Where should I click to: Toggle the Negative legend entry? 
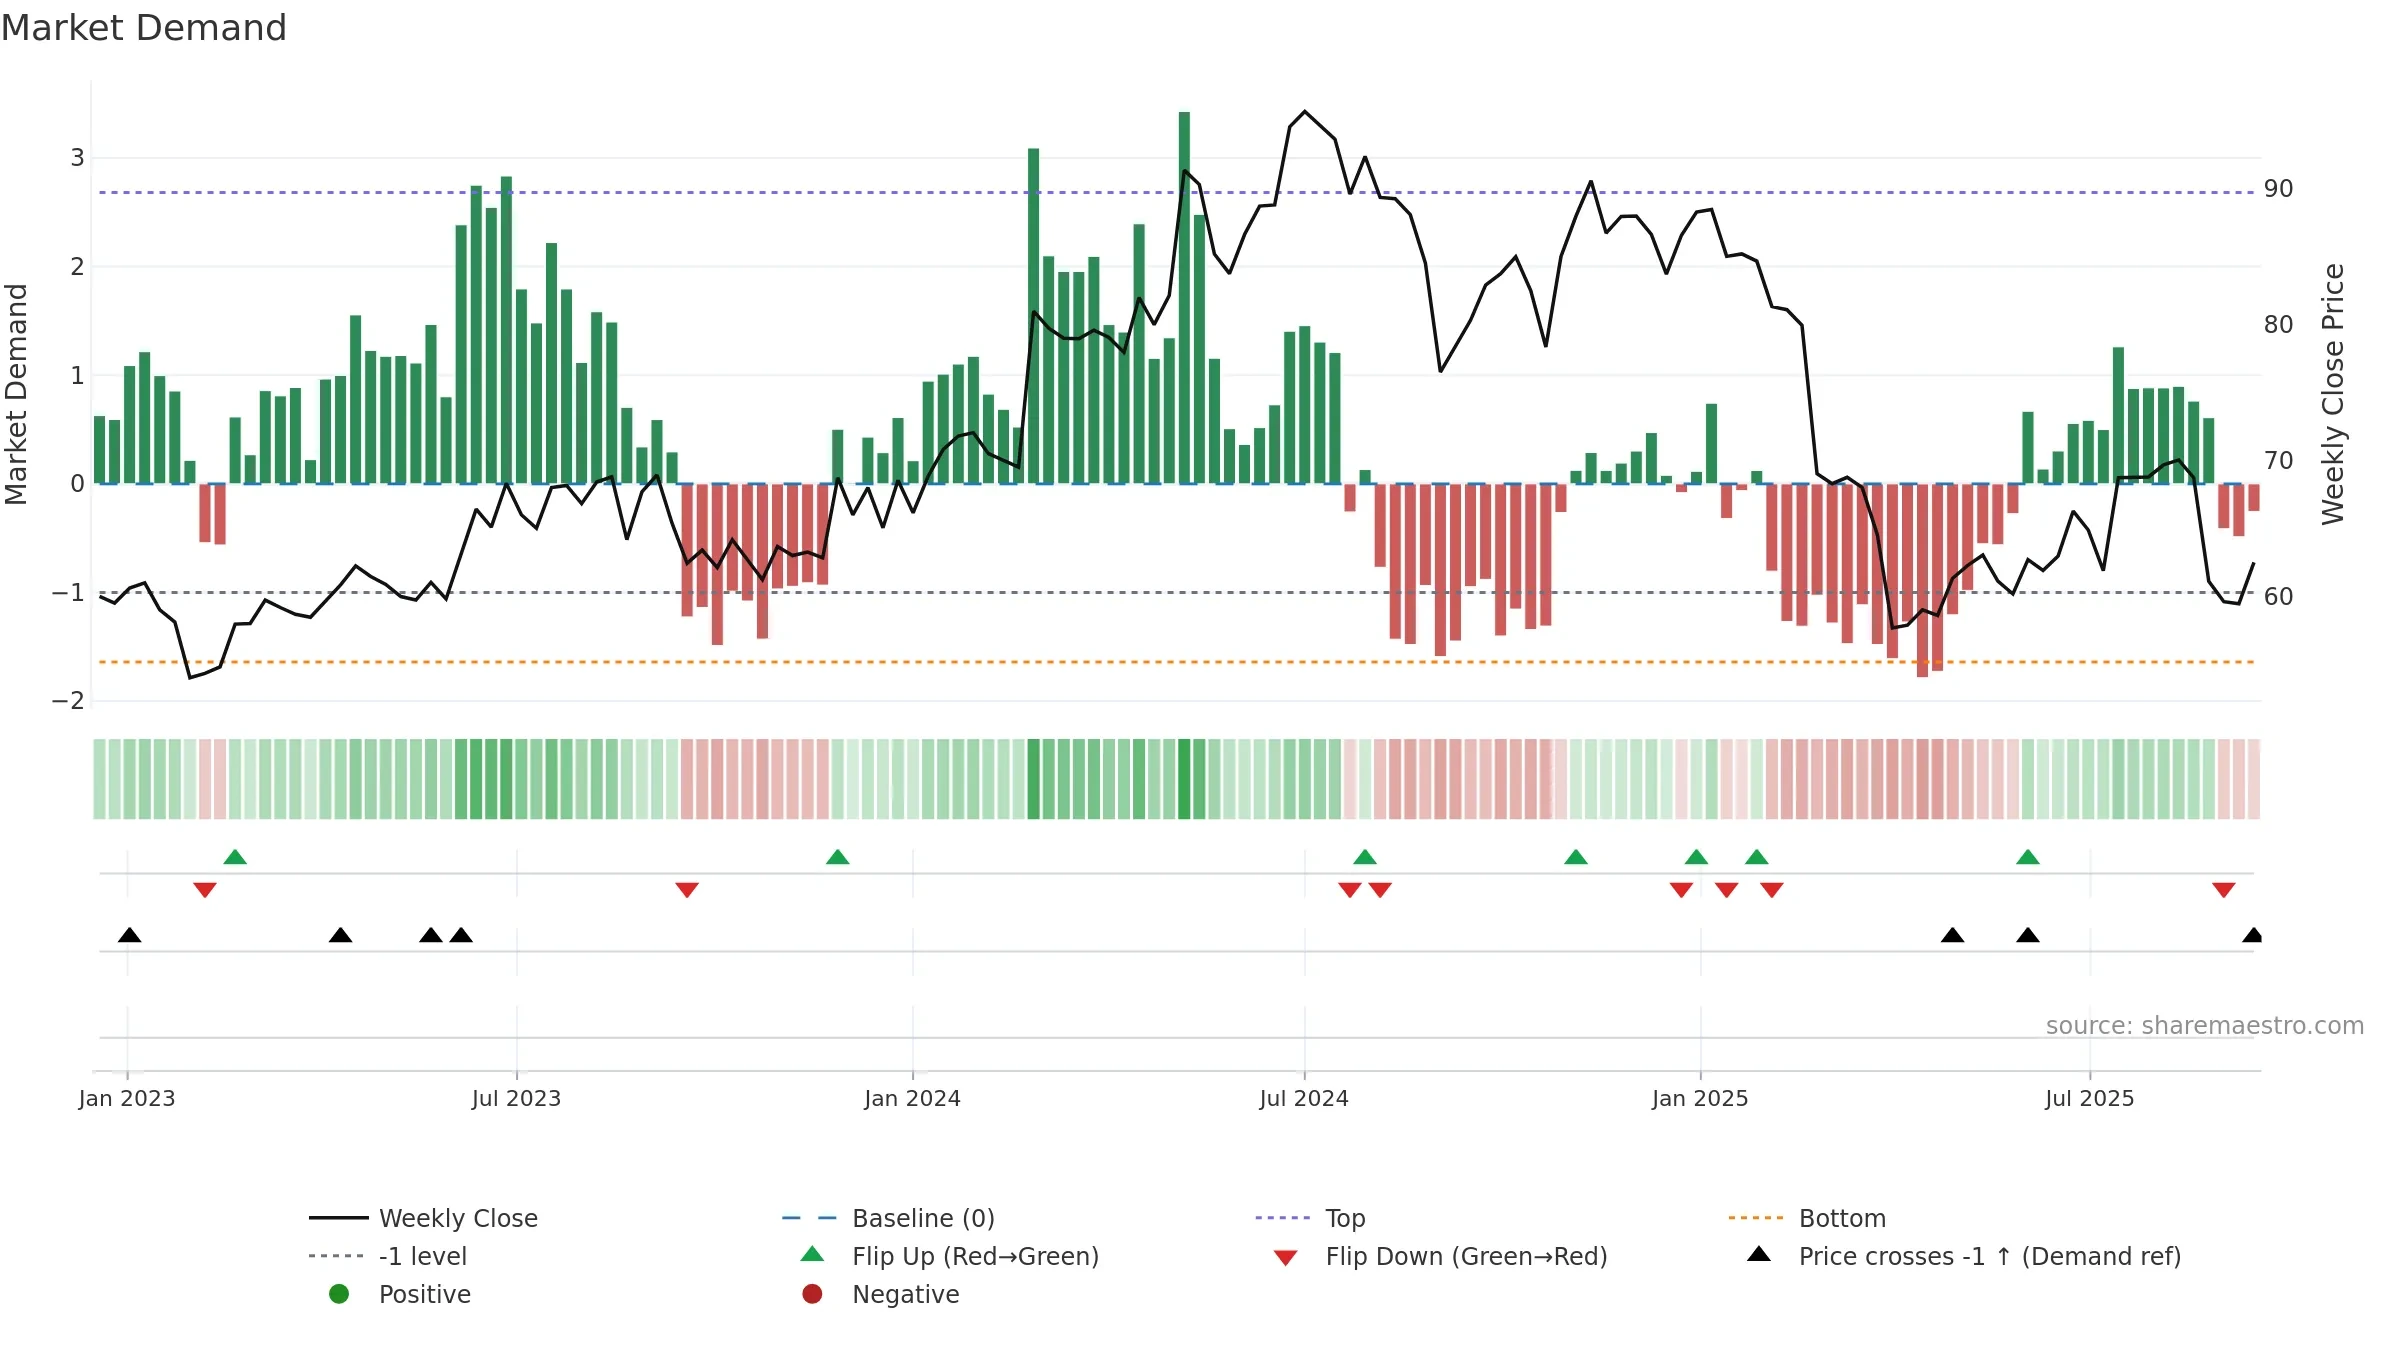pos(880,1294)
